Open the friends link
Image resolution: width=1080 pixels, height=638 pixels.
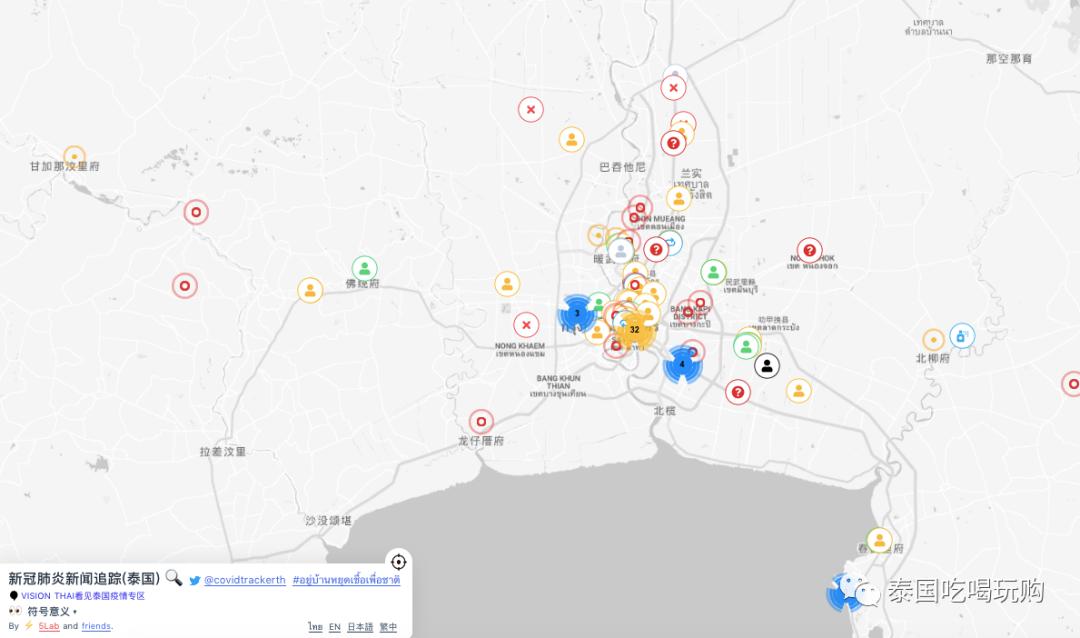96,626
